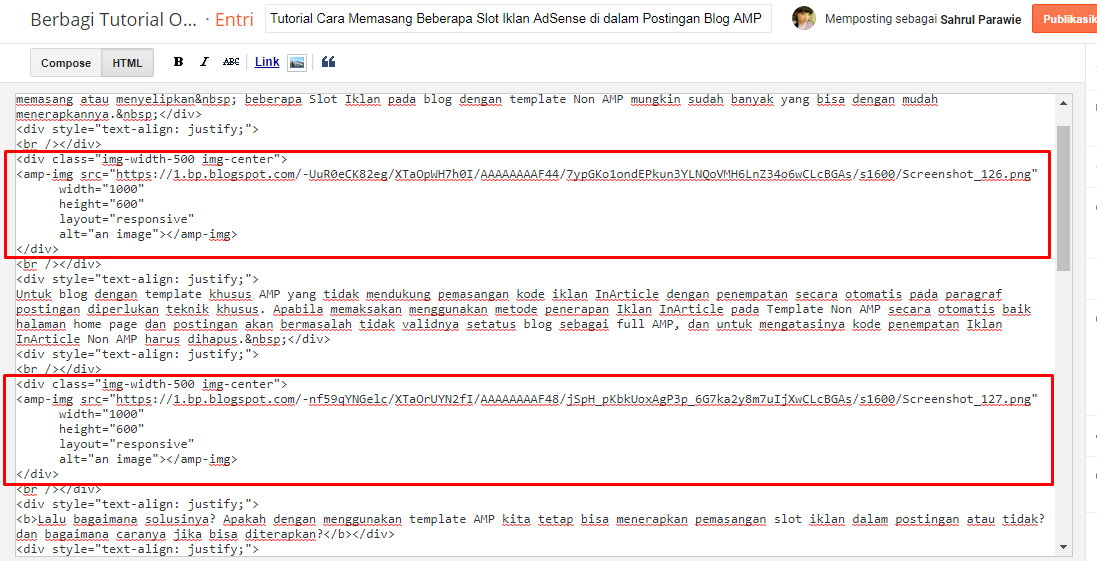The image size is (1097, 561).
Task: Select the HTML editing mode tab
Action: pyautogui.click(x=127, y=63)
